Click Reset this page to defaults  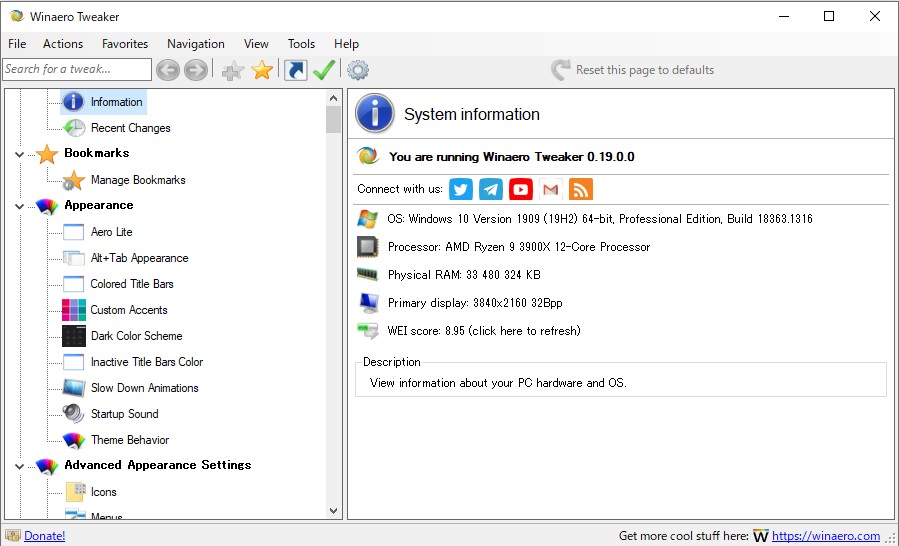click(632, 70)
